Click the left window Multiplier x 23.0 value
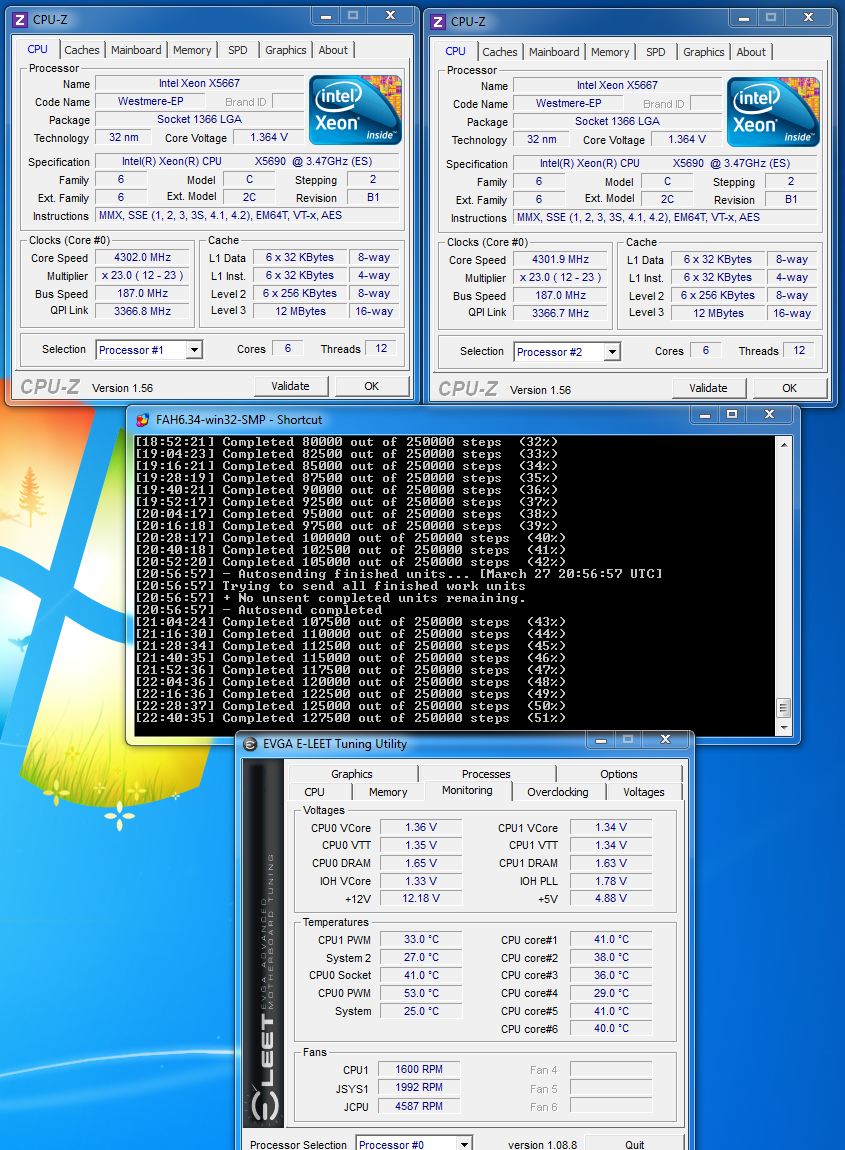Viewport: 845px width, 1150px height. pyautogui.click(x=142, y=276)
